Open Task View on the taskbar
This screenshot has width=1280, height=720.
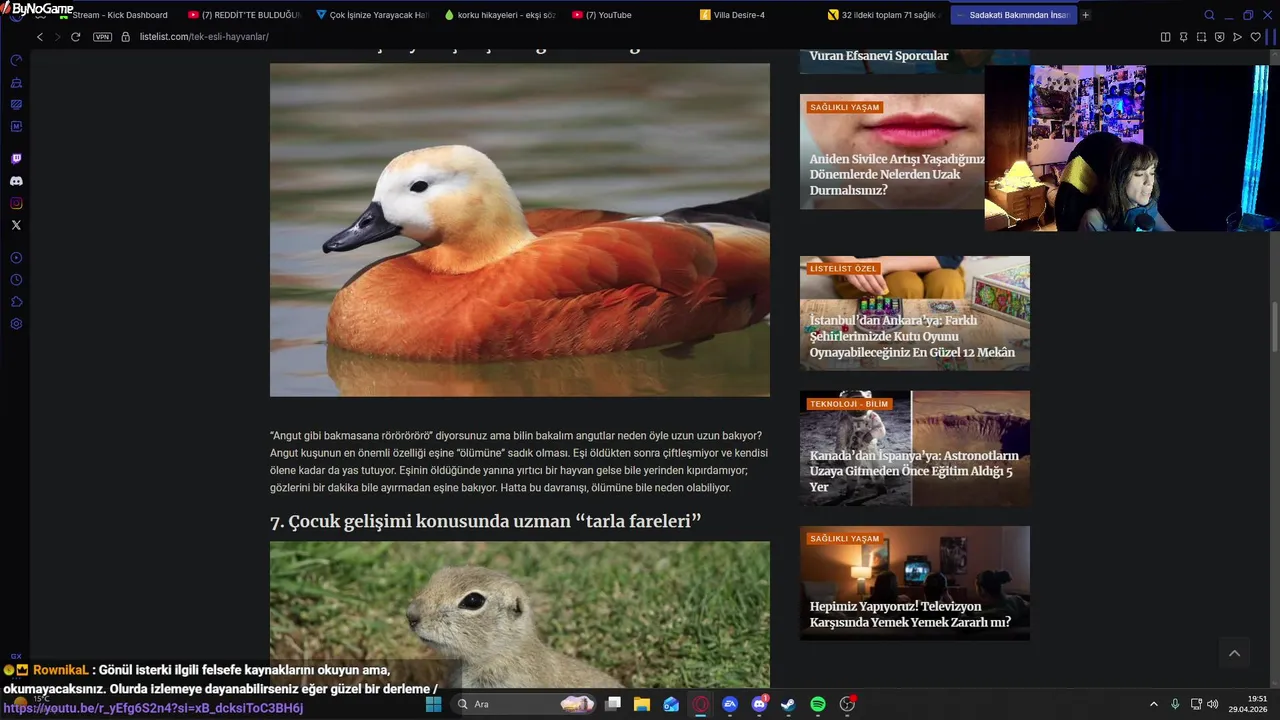(x=613, y=704)
